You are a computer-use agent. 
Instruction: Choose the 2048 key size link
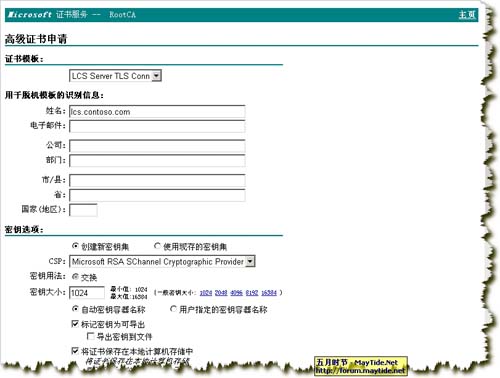click(x=221, y=293)
